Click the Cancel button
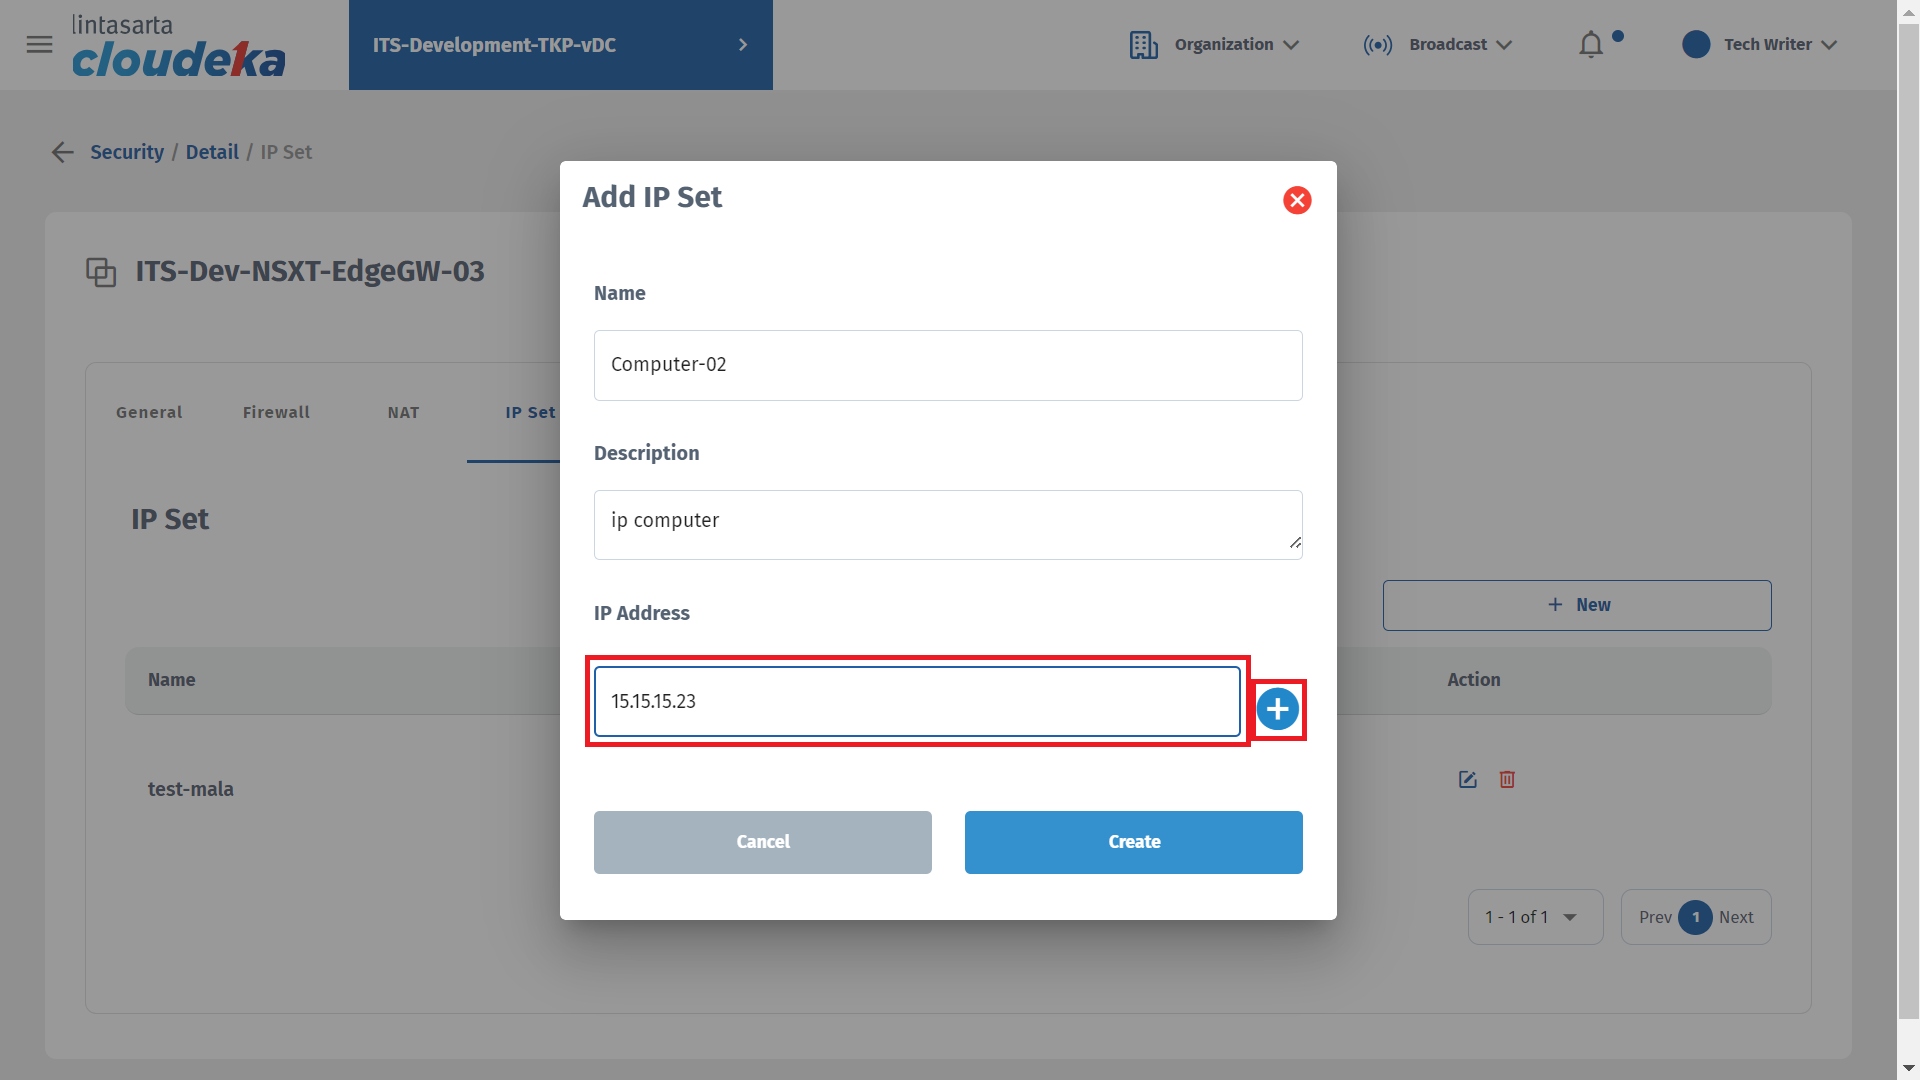This screenshot has height=1080, width=1920. (762, 842)
